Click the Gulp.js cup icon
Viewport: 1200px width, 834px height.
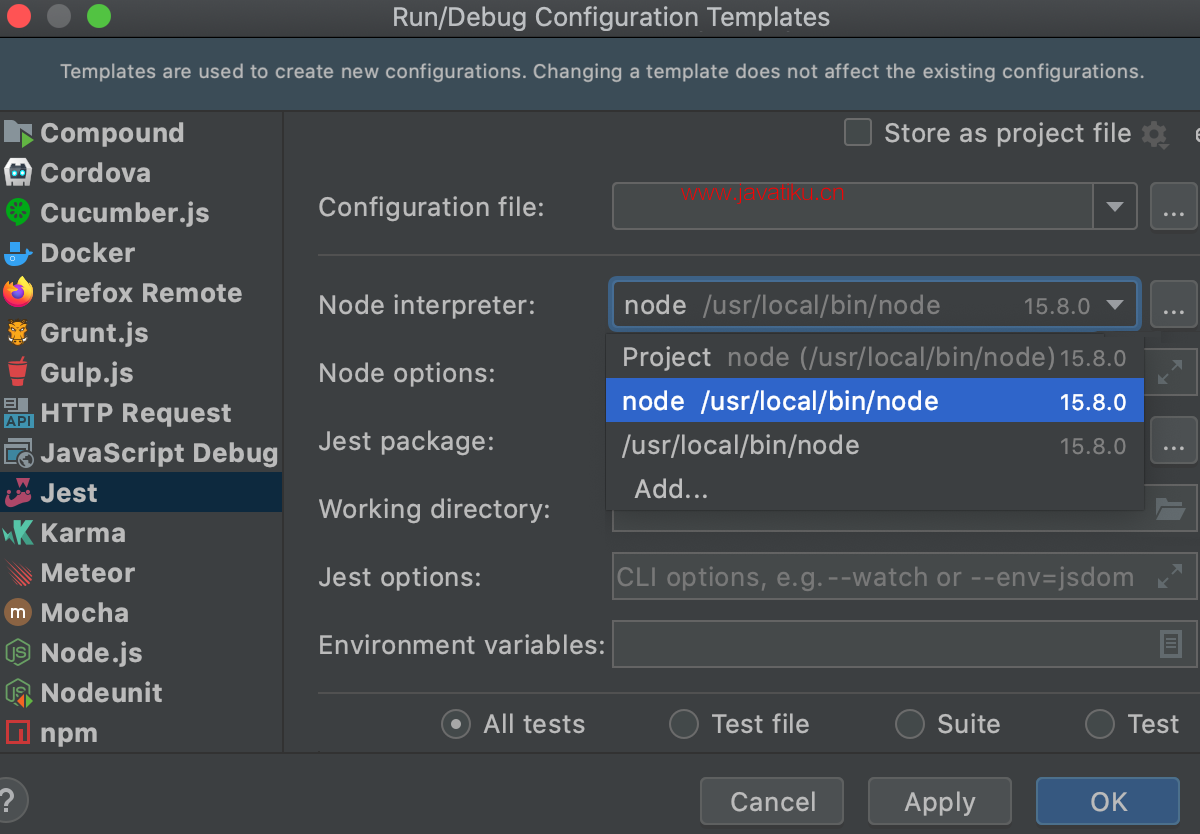click(18, 373)
